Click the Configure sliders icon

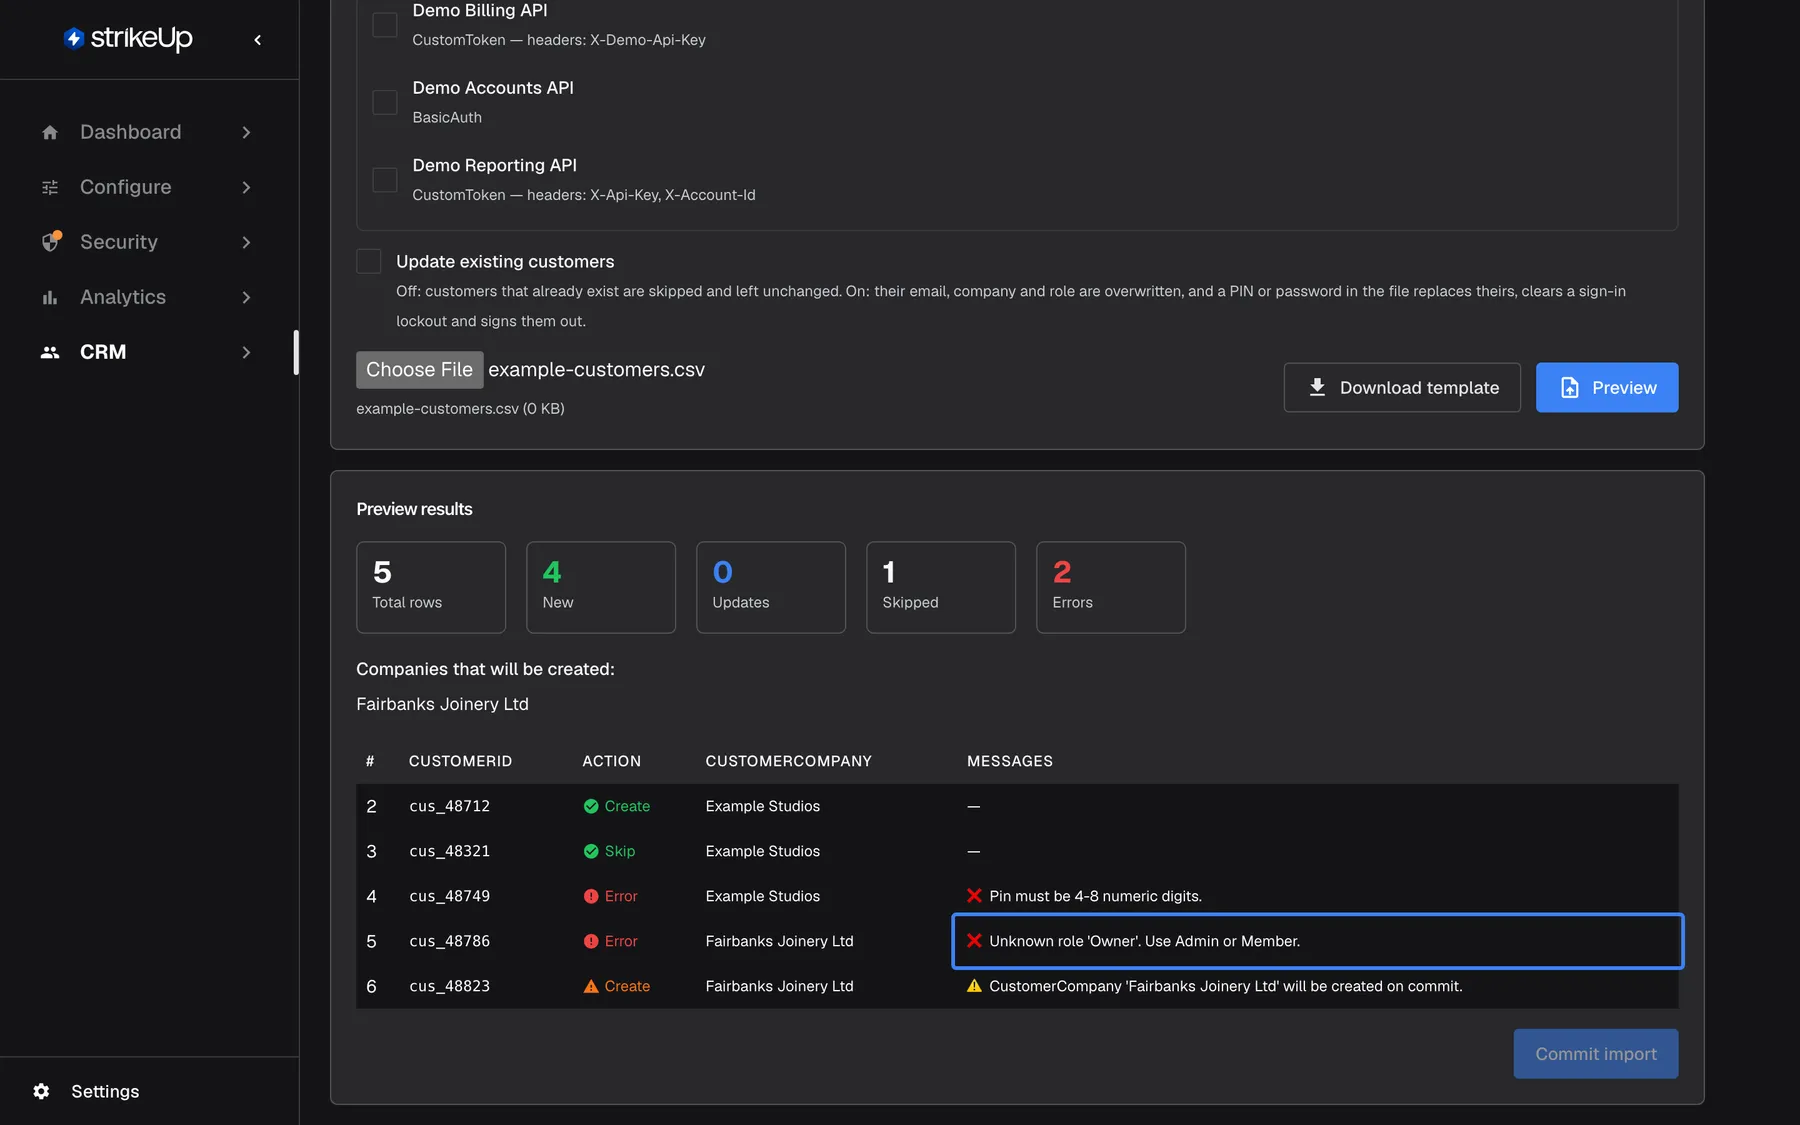click(x=50, y=188)
